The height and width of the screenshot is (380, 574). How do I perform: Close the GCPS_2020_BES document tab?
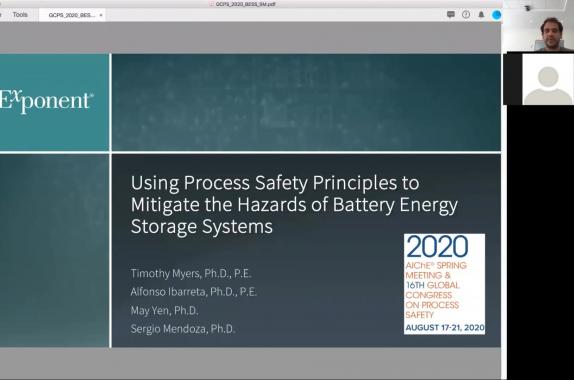tap(101, 15)
